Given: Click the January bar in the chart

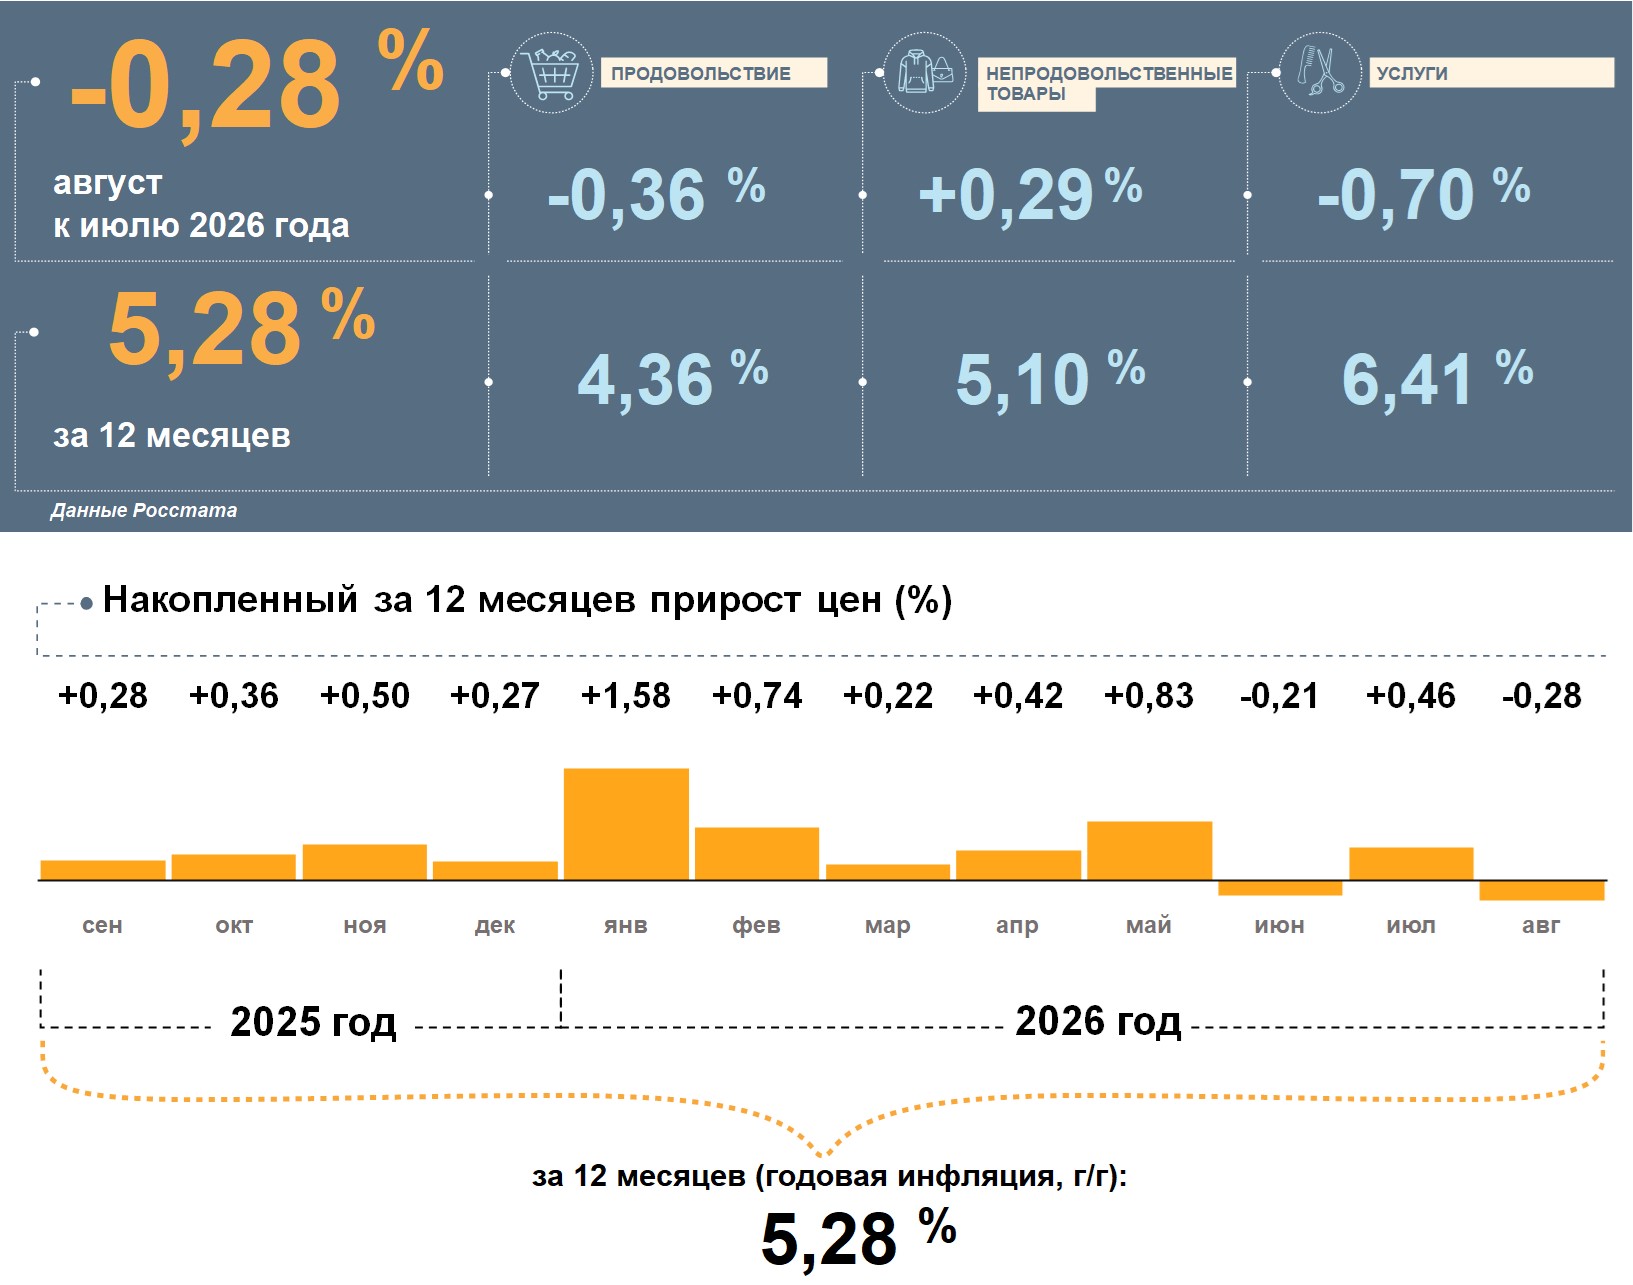Looking at the screenshot, I should tap(626, 824).
